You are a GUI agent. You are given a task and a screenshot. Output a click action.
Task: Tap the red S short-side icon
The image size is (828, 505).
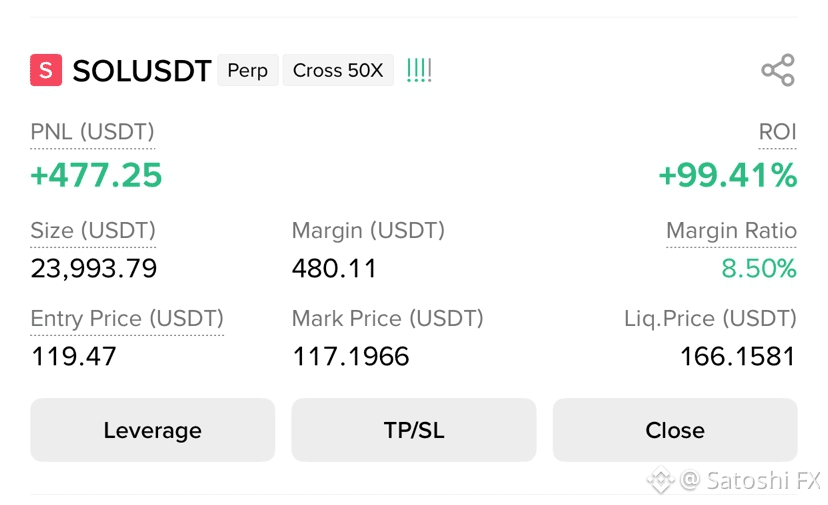pyautogui.click(x=46, y=70)
